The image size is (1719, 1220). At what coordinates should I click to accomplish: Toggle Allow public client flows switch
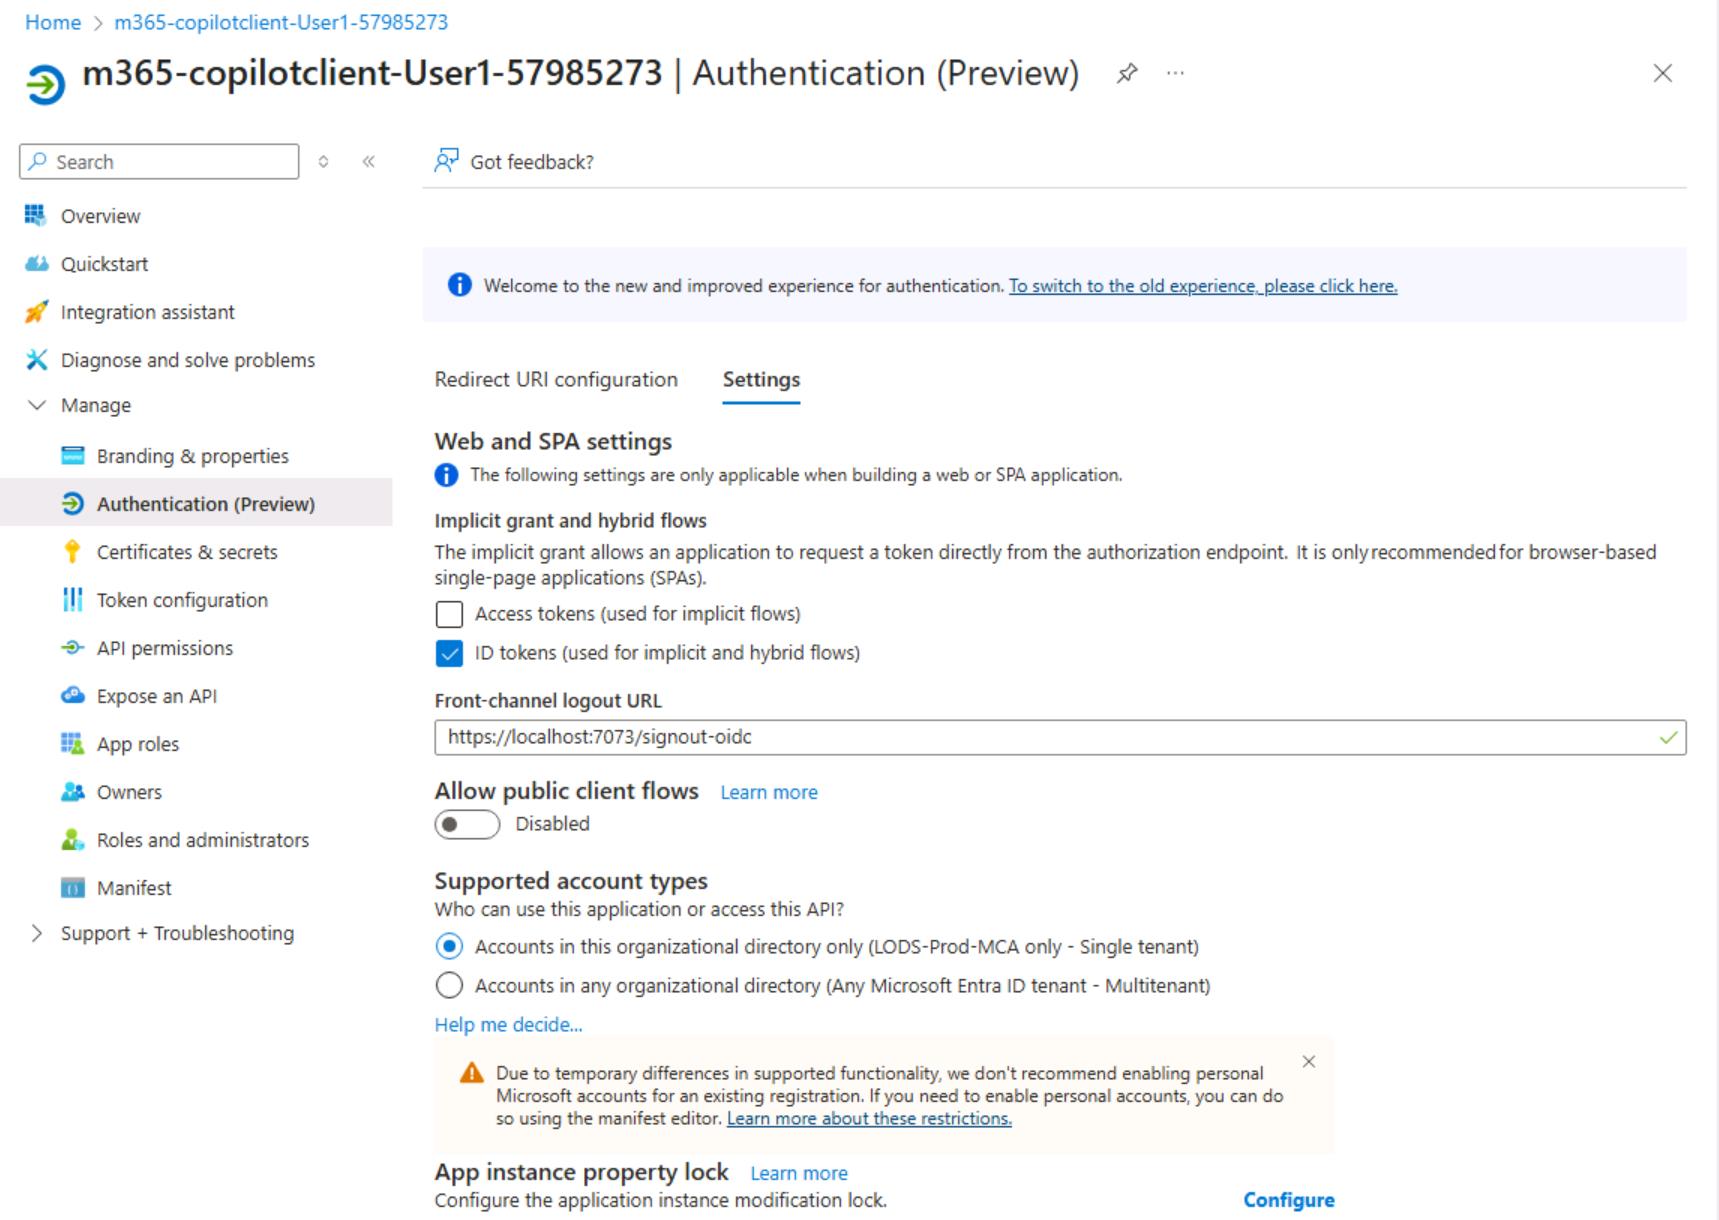[467, 824]
